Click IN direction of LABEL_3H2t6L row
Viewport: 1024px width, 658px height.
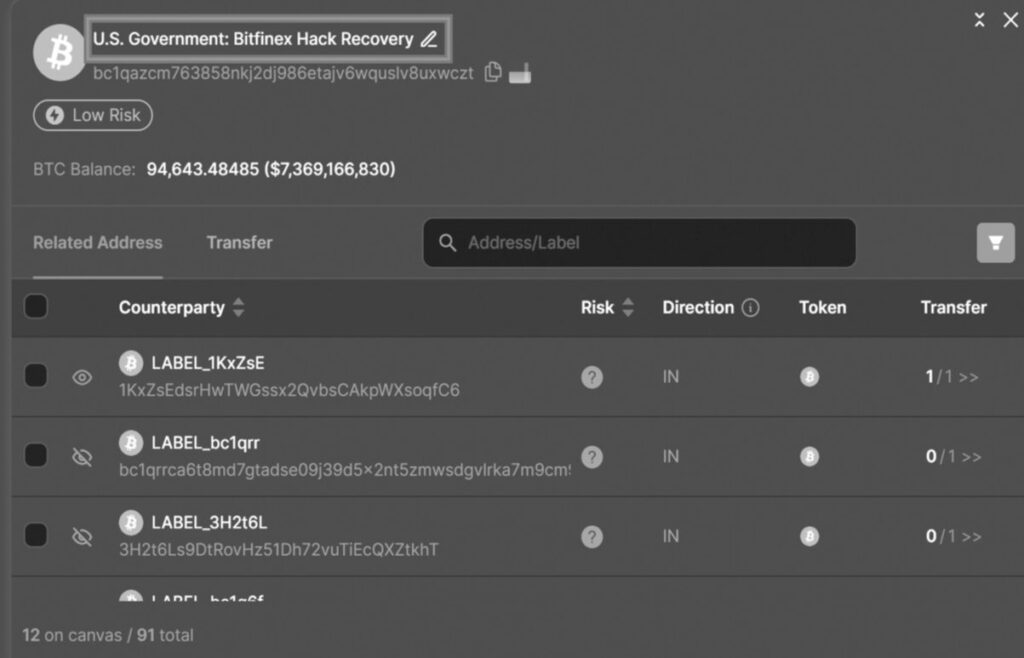[x=671, y=536]
